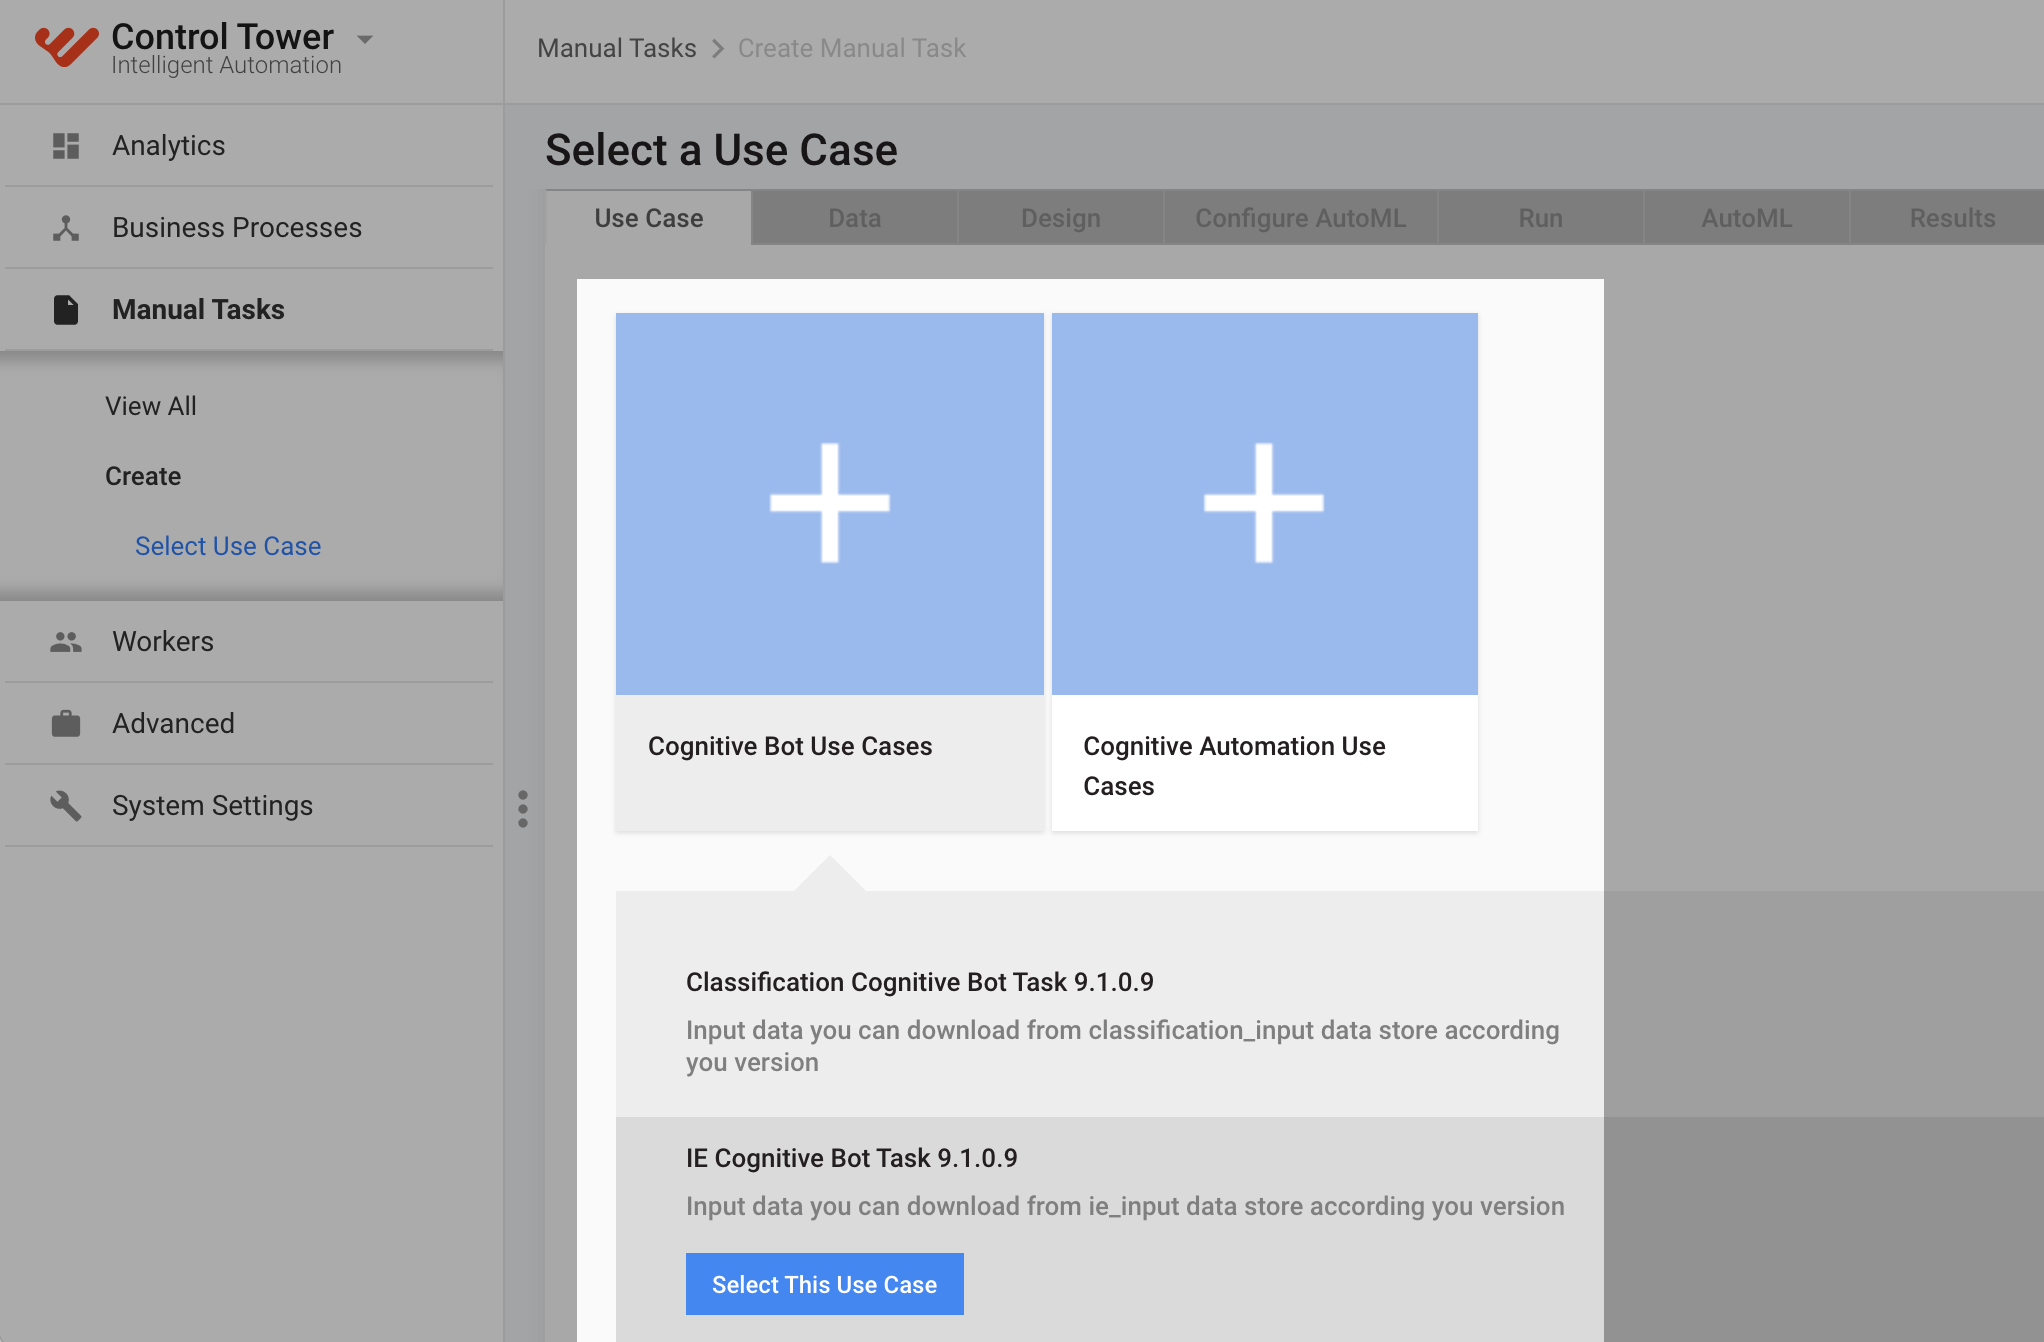Click the plus icon on Cognitive Automation card
This screenshot has height=1342, width=2044.
pyautogui.click(x=1264, y=503)
